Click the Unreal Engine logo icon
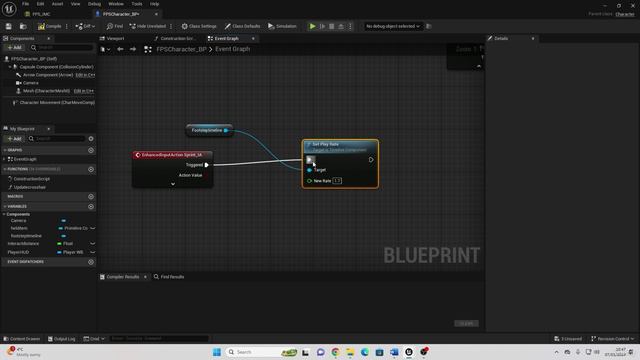 (x=9, y=9)
